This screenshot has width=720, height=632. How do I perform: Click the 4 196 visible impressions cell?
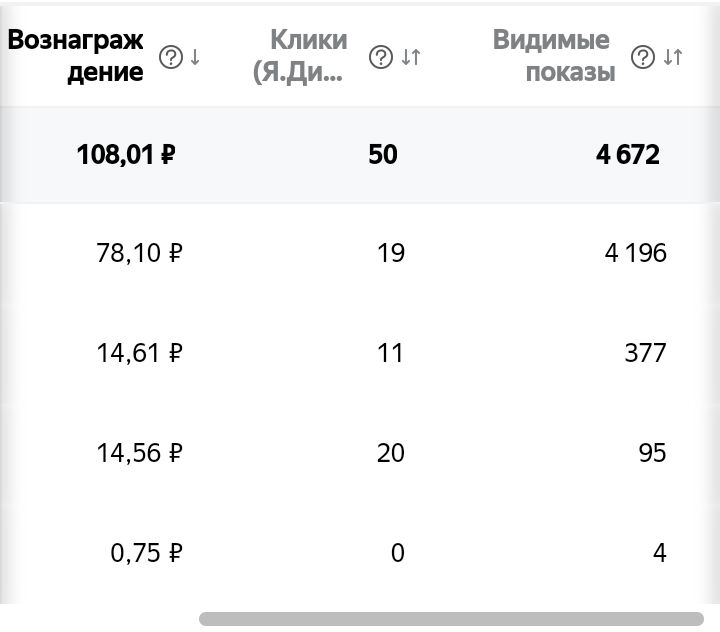coord(635,253)
